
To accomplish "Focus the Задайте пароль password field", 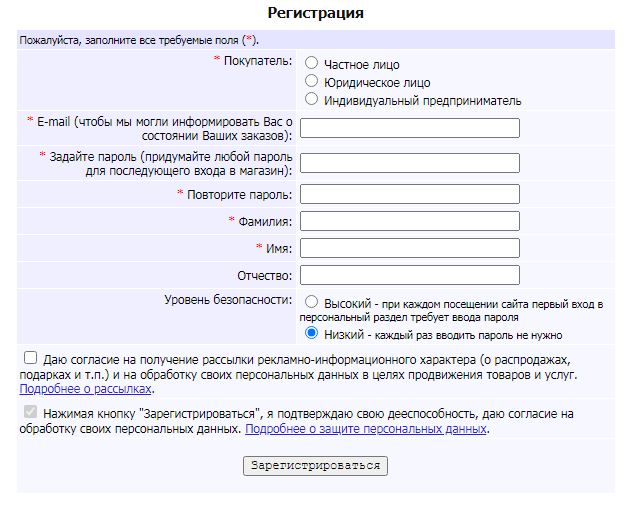I will tap(410, 163).
